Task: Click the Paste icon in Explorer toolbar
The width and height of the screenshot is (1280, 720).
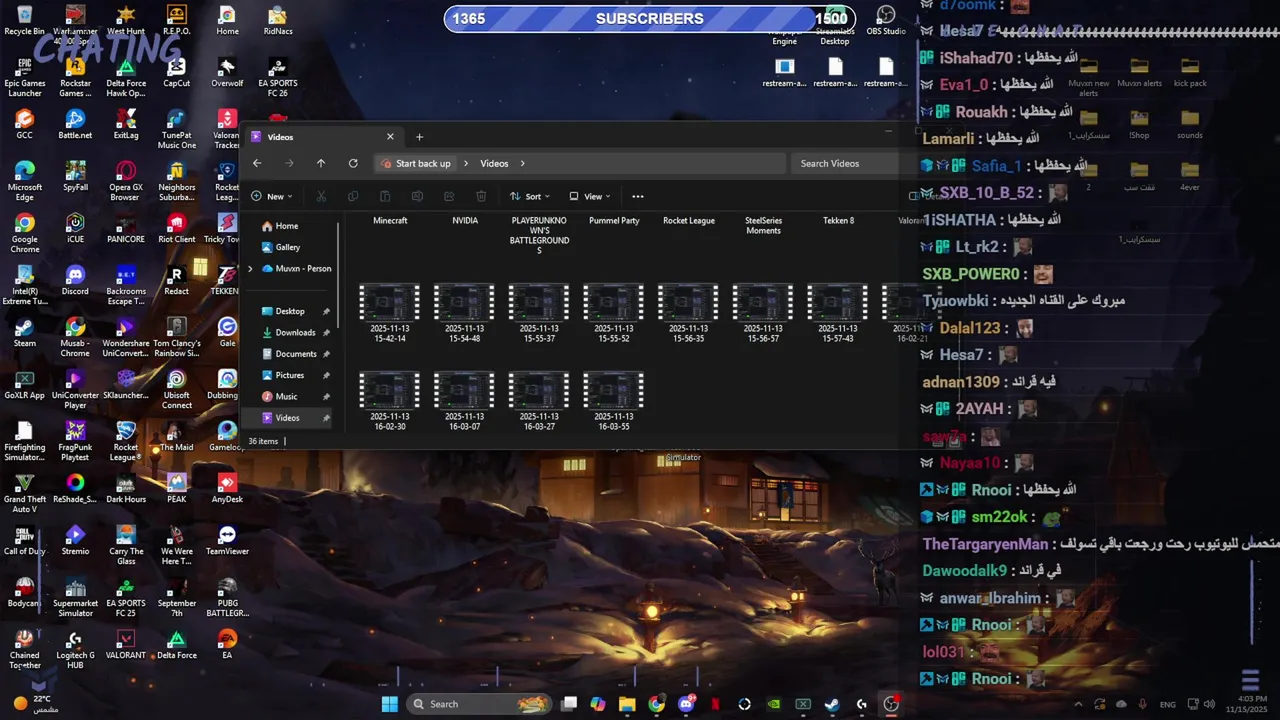Action: coord(385,196)
